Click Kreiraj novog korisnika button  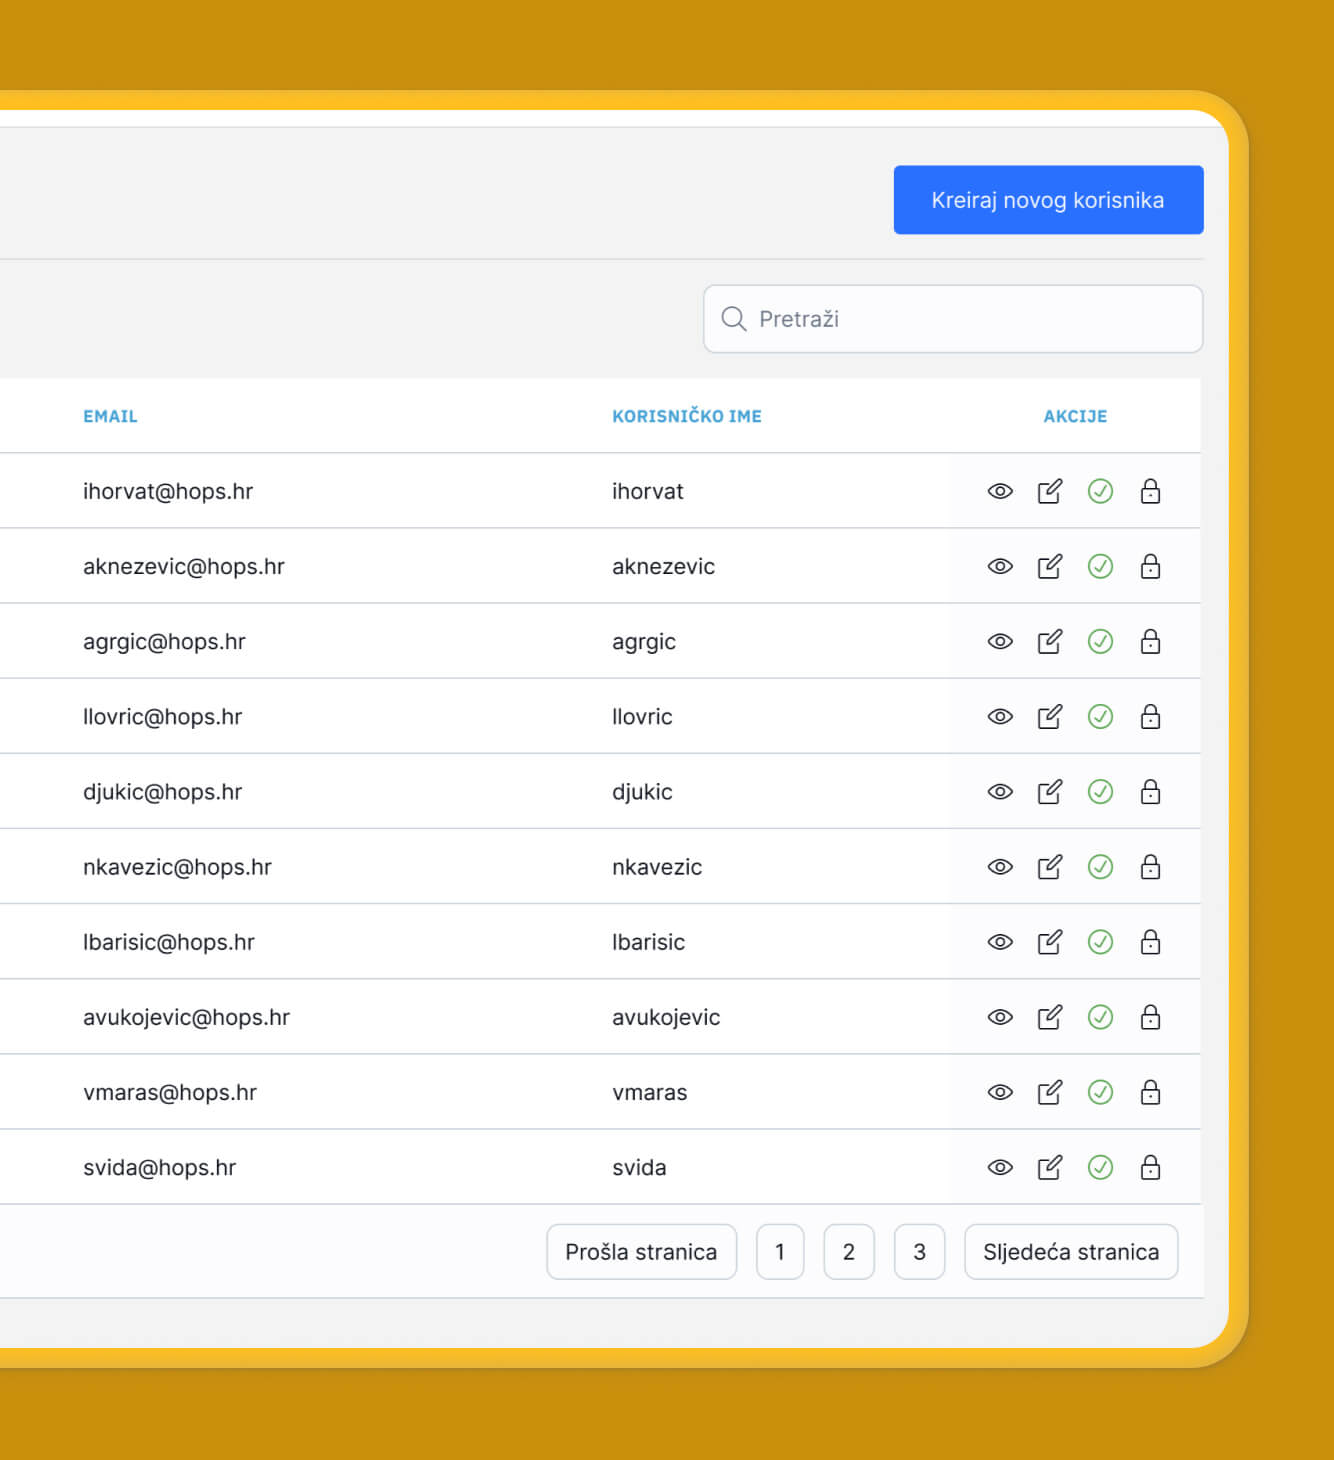point(1048,200)
